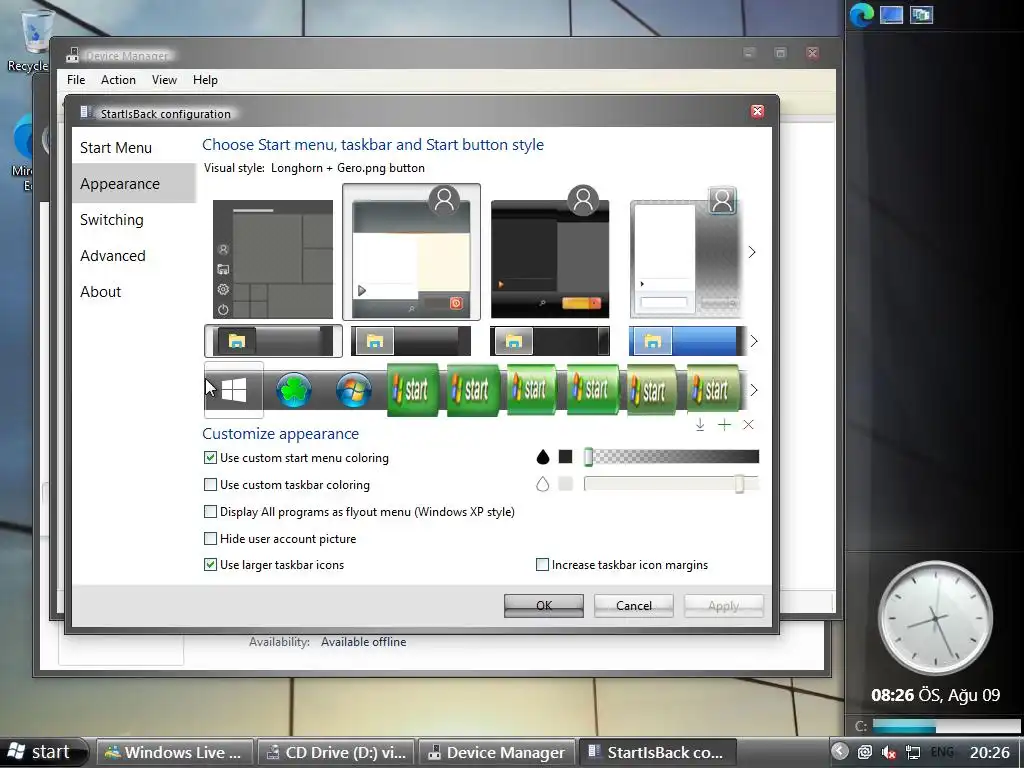Uncheck Use larger taskbar icons
The height and width of the screenshot is (768, 1024).
coord(210,565)
